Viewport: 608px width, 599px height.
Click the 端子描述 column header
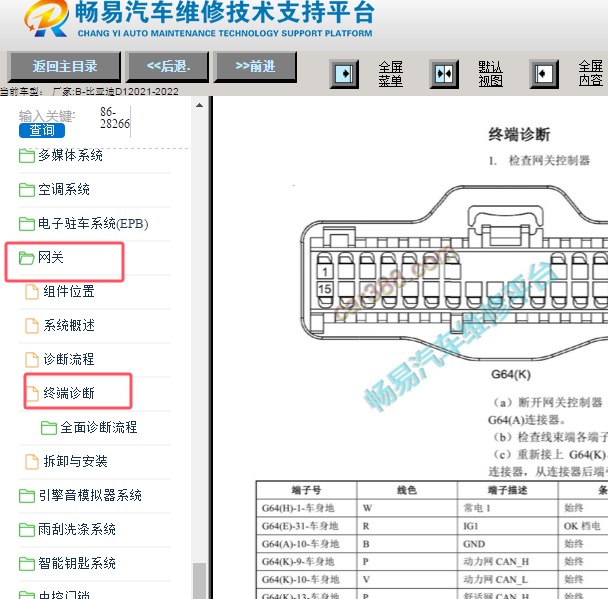point(508,490)
